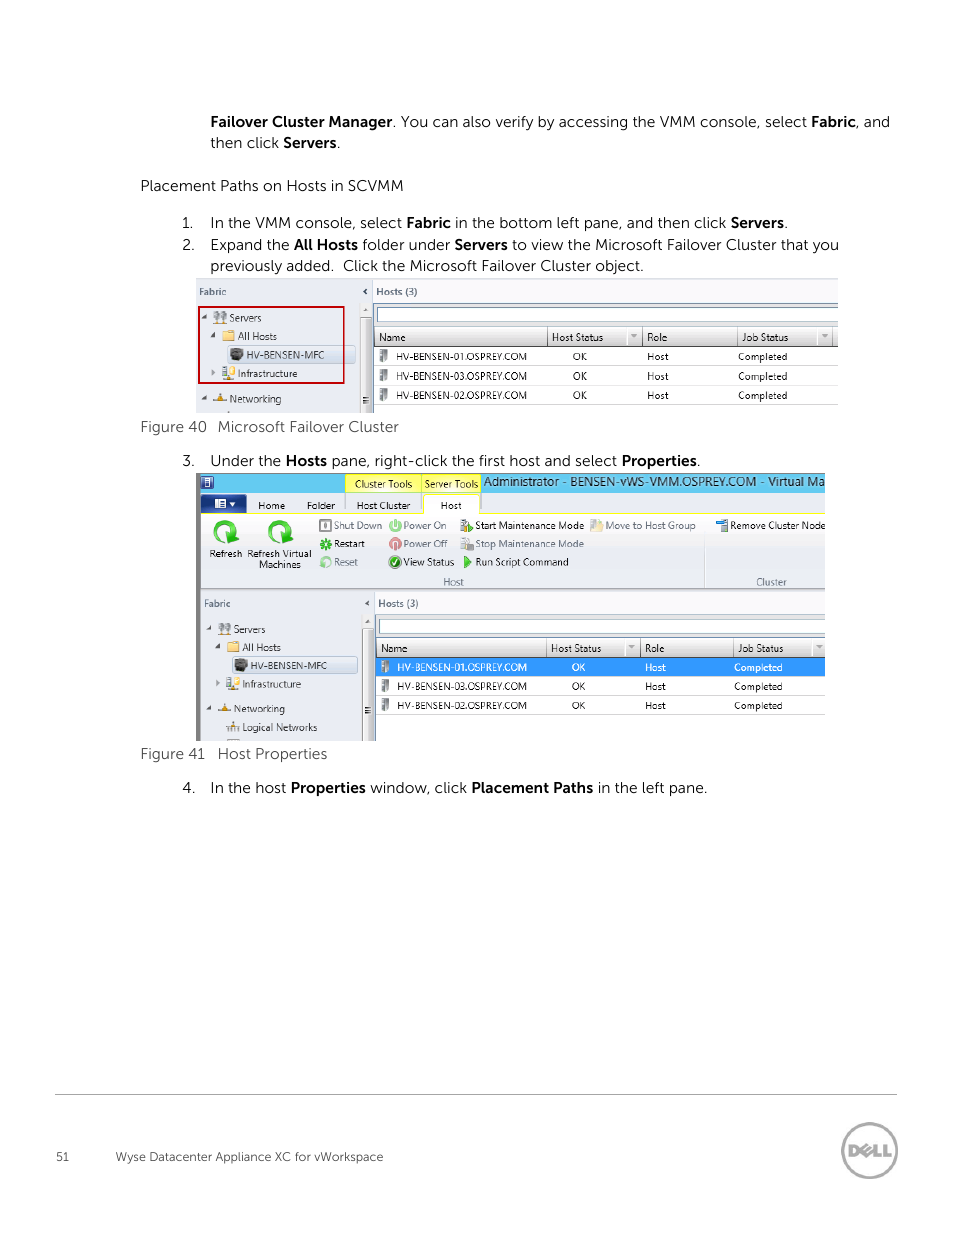Select Servers node in Figure 40 tree
The width and height of the screenshot is (954, 1235).
point(237,317)
